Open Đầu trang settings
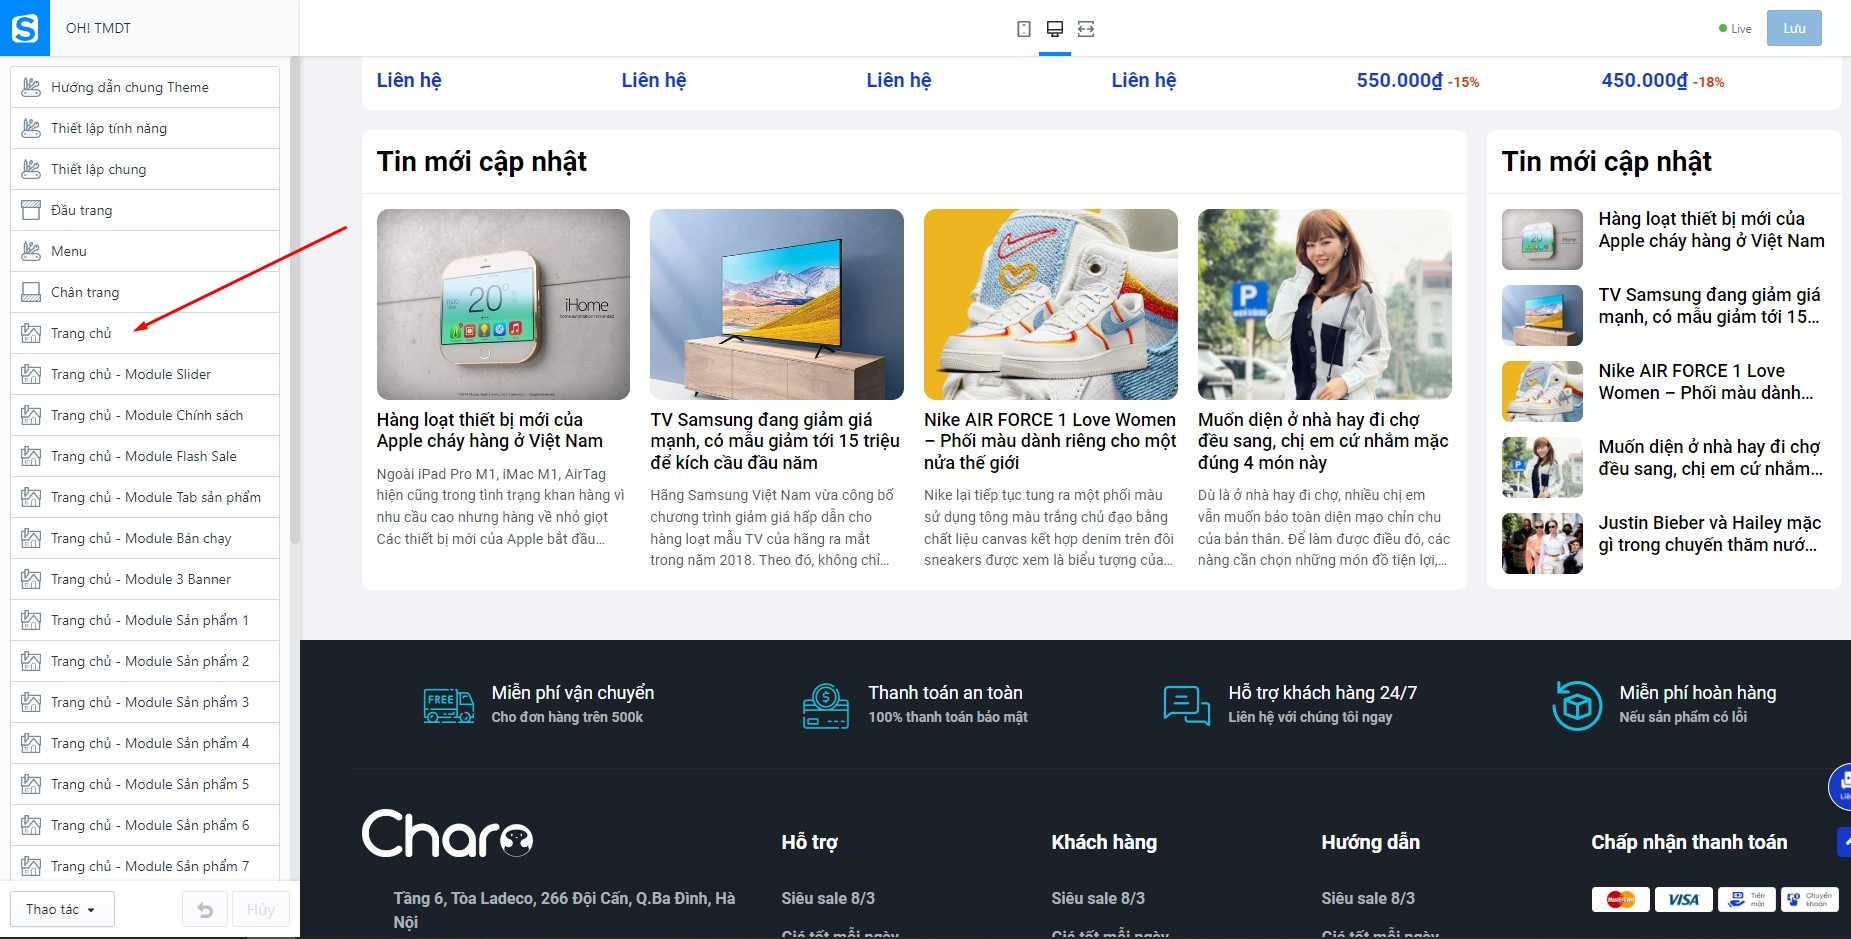Image resolution: width=1851 pixels, height=939 pixels. [x=145, y=210]
